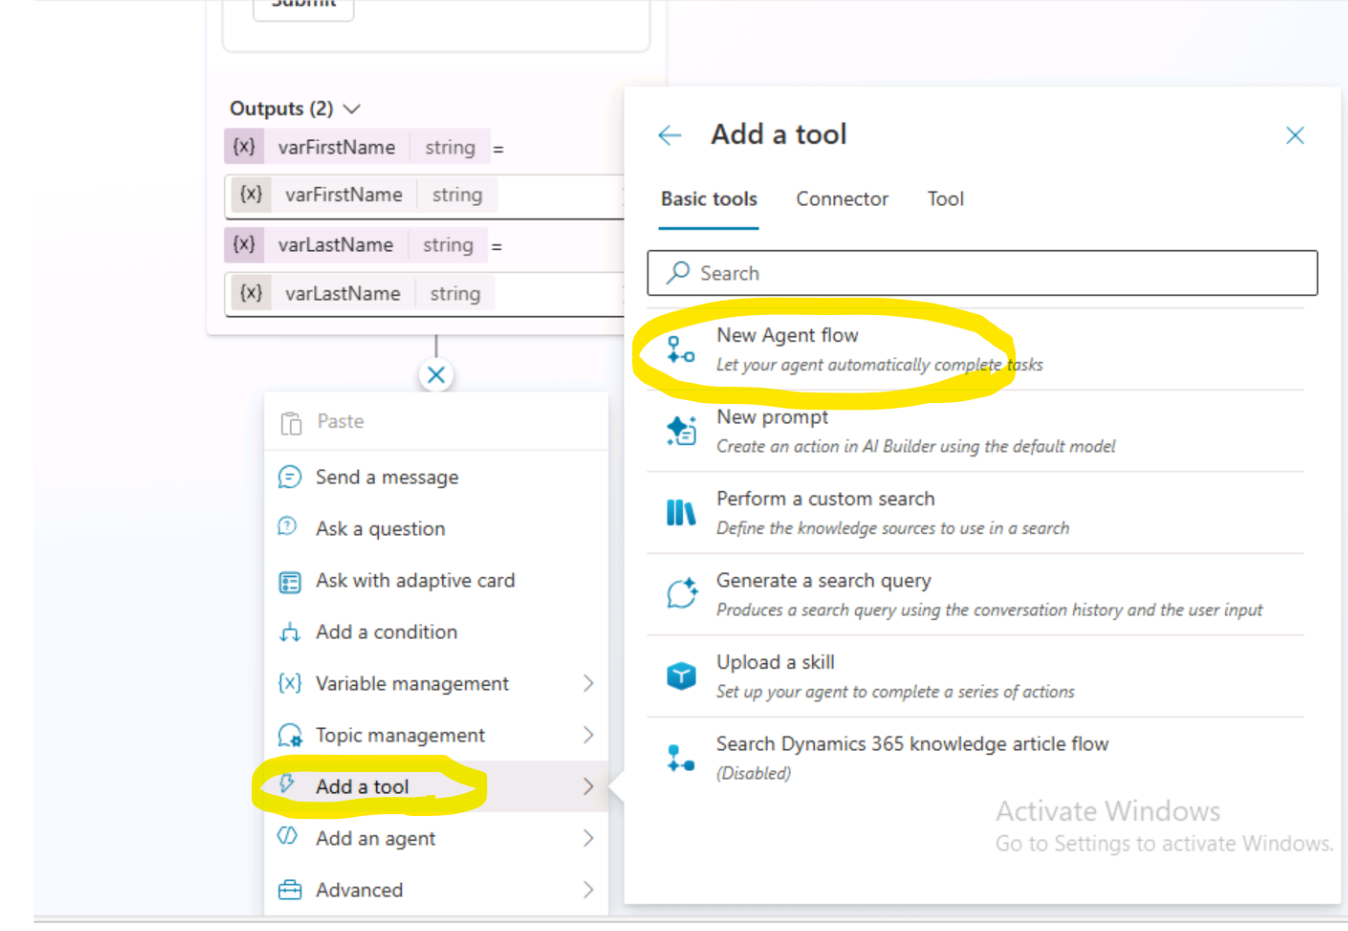Screen dimensions: 1348x931
Task: Click the Generate a search query icon
Action: click(x=681, y=594)
